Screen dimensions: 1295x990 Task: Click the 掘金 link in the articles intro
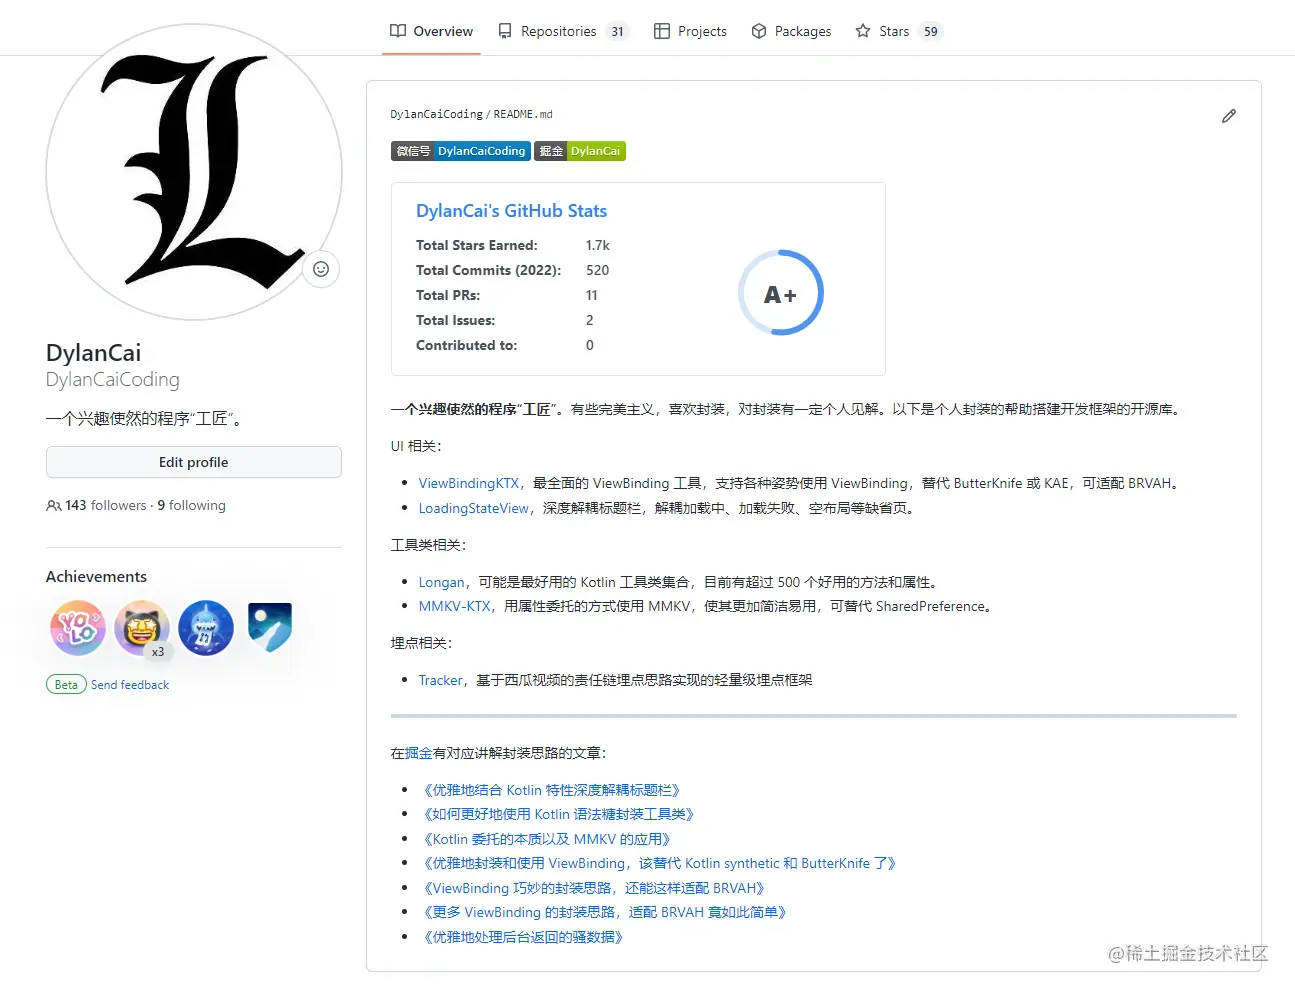point(419,753)
